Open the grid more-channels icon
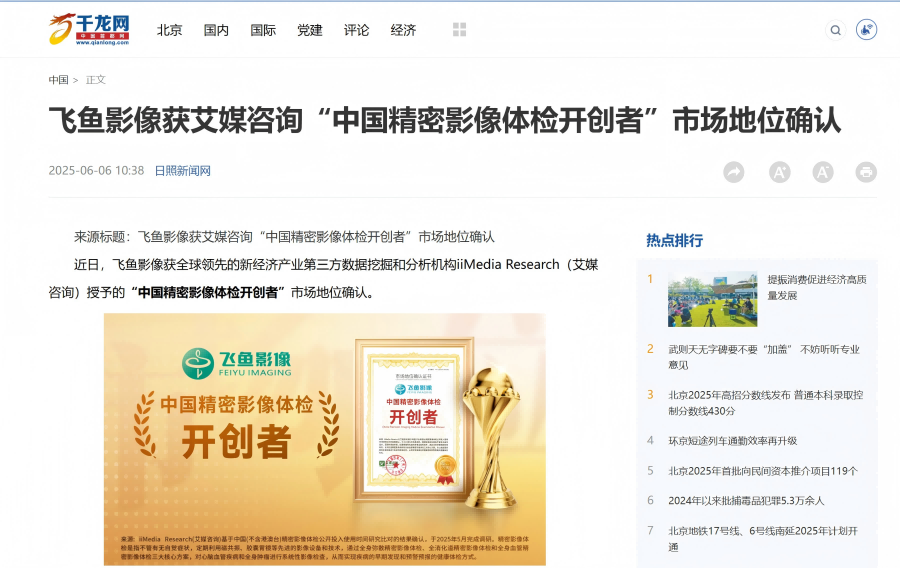 click(x=459, y=29)
